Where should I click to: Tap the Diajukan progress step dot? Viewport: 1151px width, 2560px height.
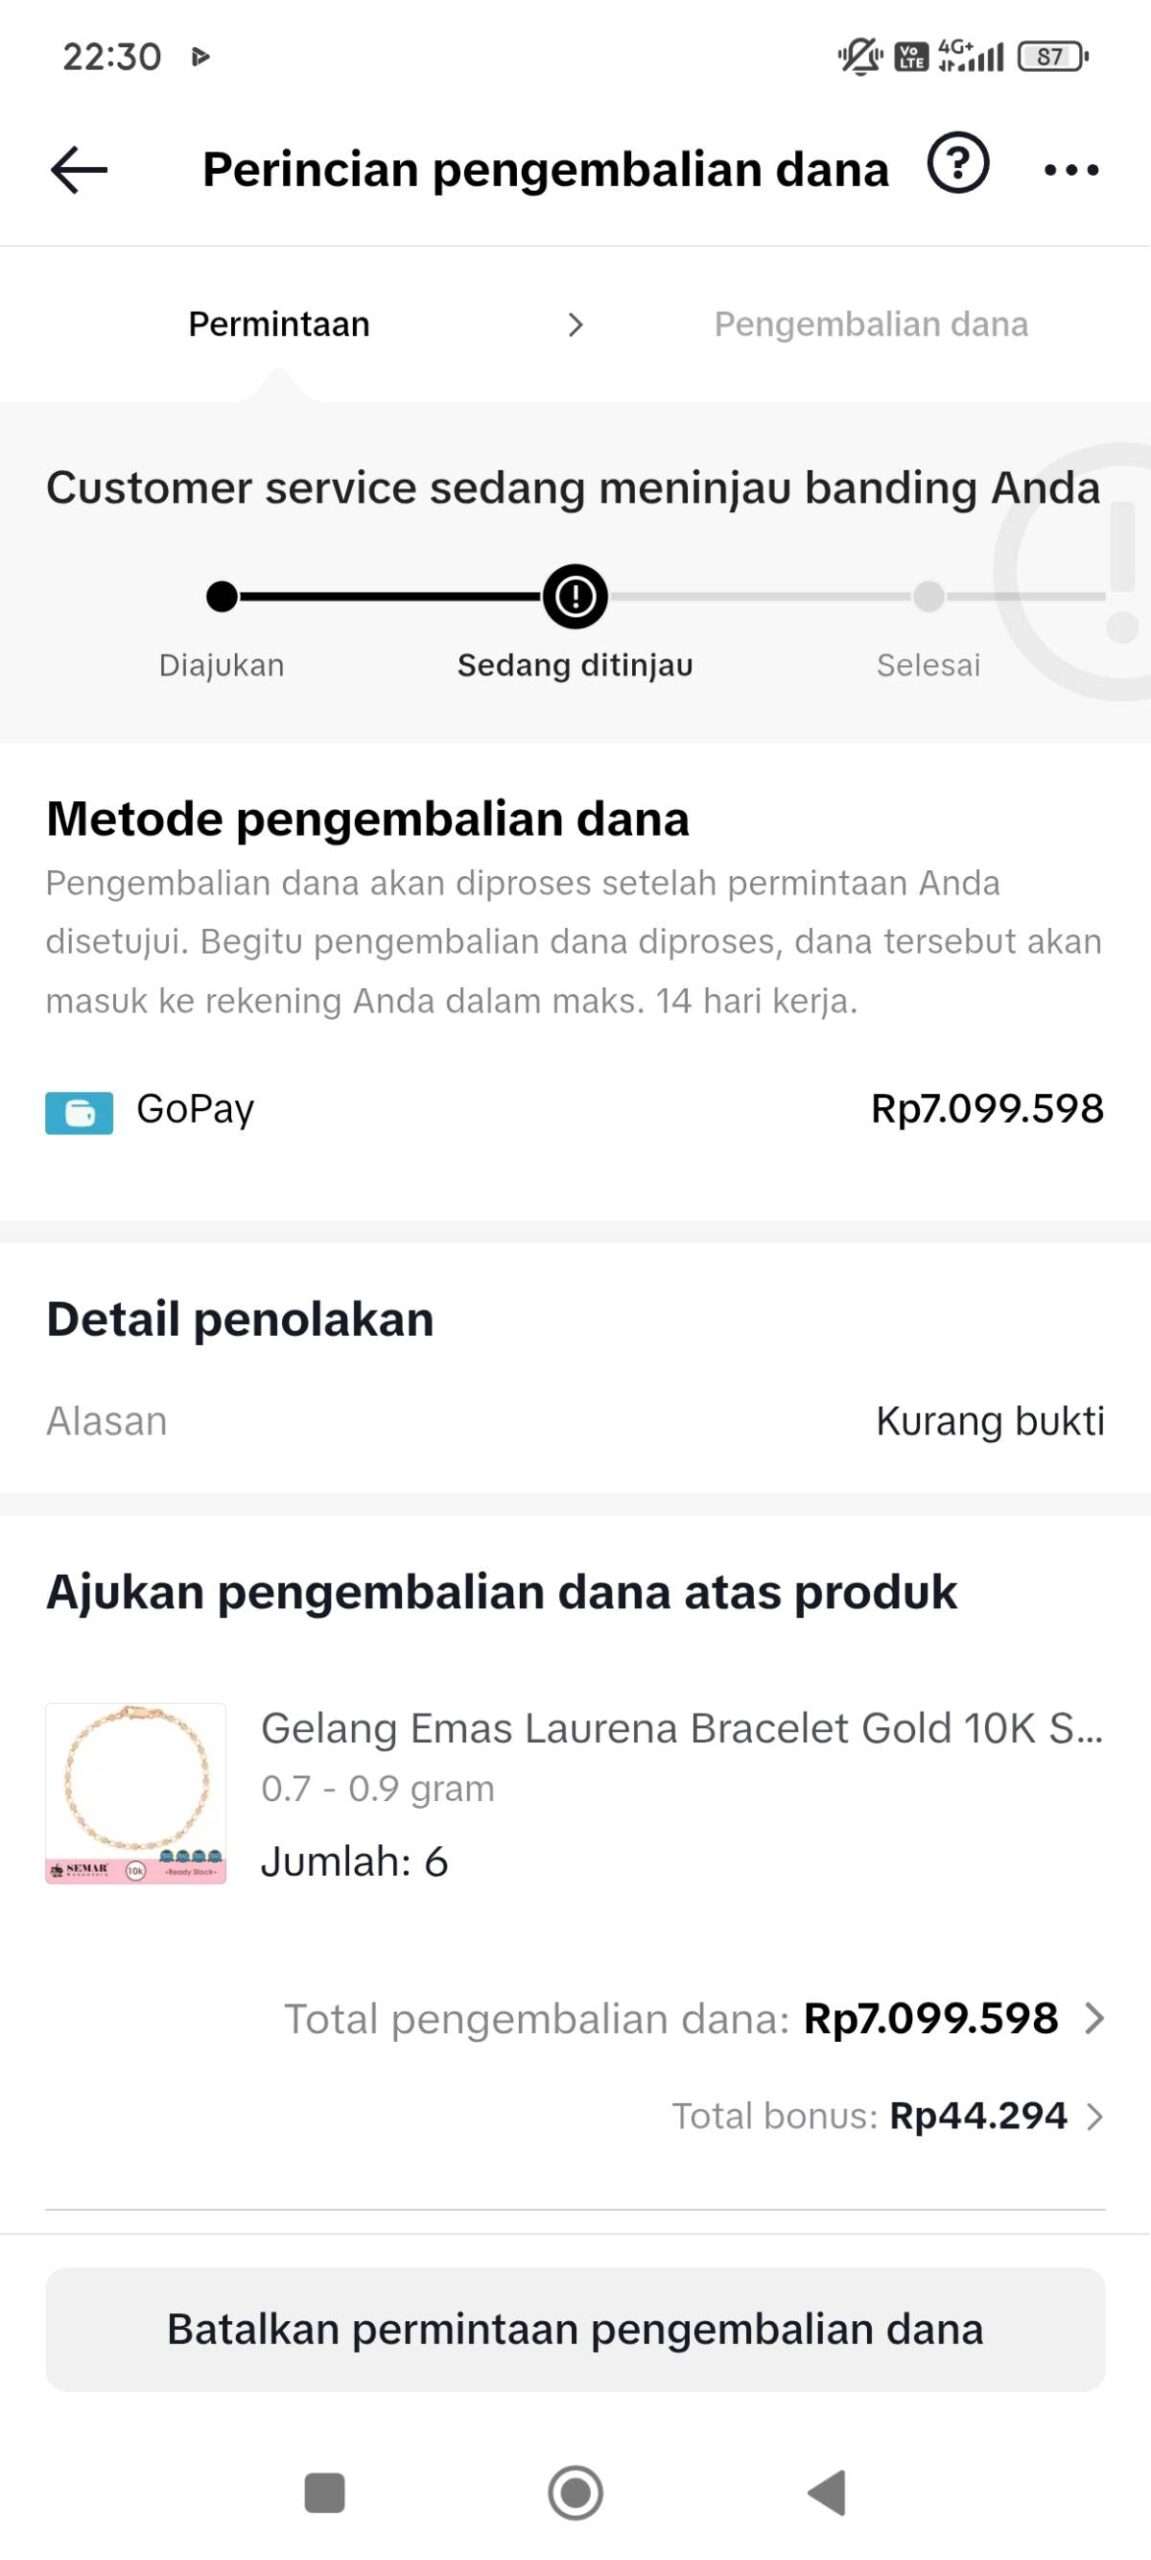pyautogui.click(x=222, y=597)
